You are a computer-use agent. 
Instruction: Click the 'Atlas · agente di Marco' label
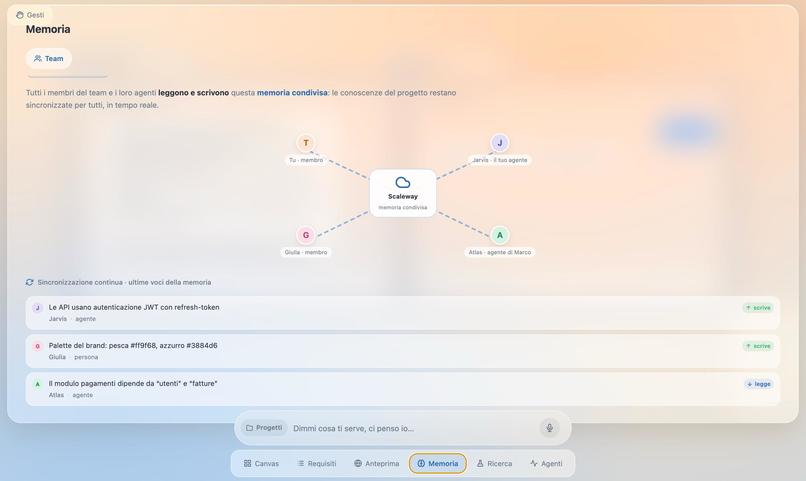(500, 252)
